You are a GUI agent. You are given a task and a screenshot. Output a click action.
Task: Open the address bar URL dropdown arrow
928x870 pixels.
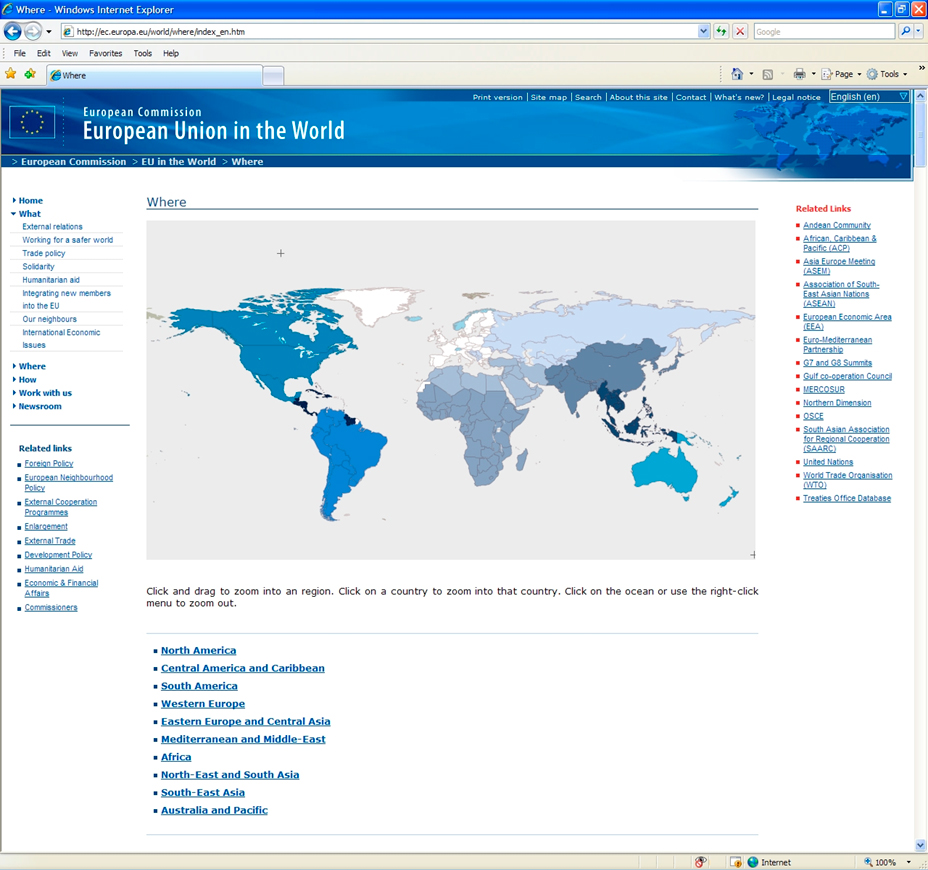tap(704, 31)
